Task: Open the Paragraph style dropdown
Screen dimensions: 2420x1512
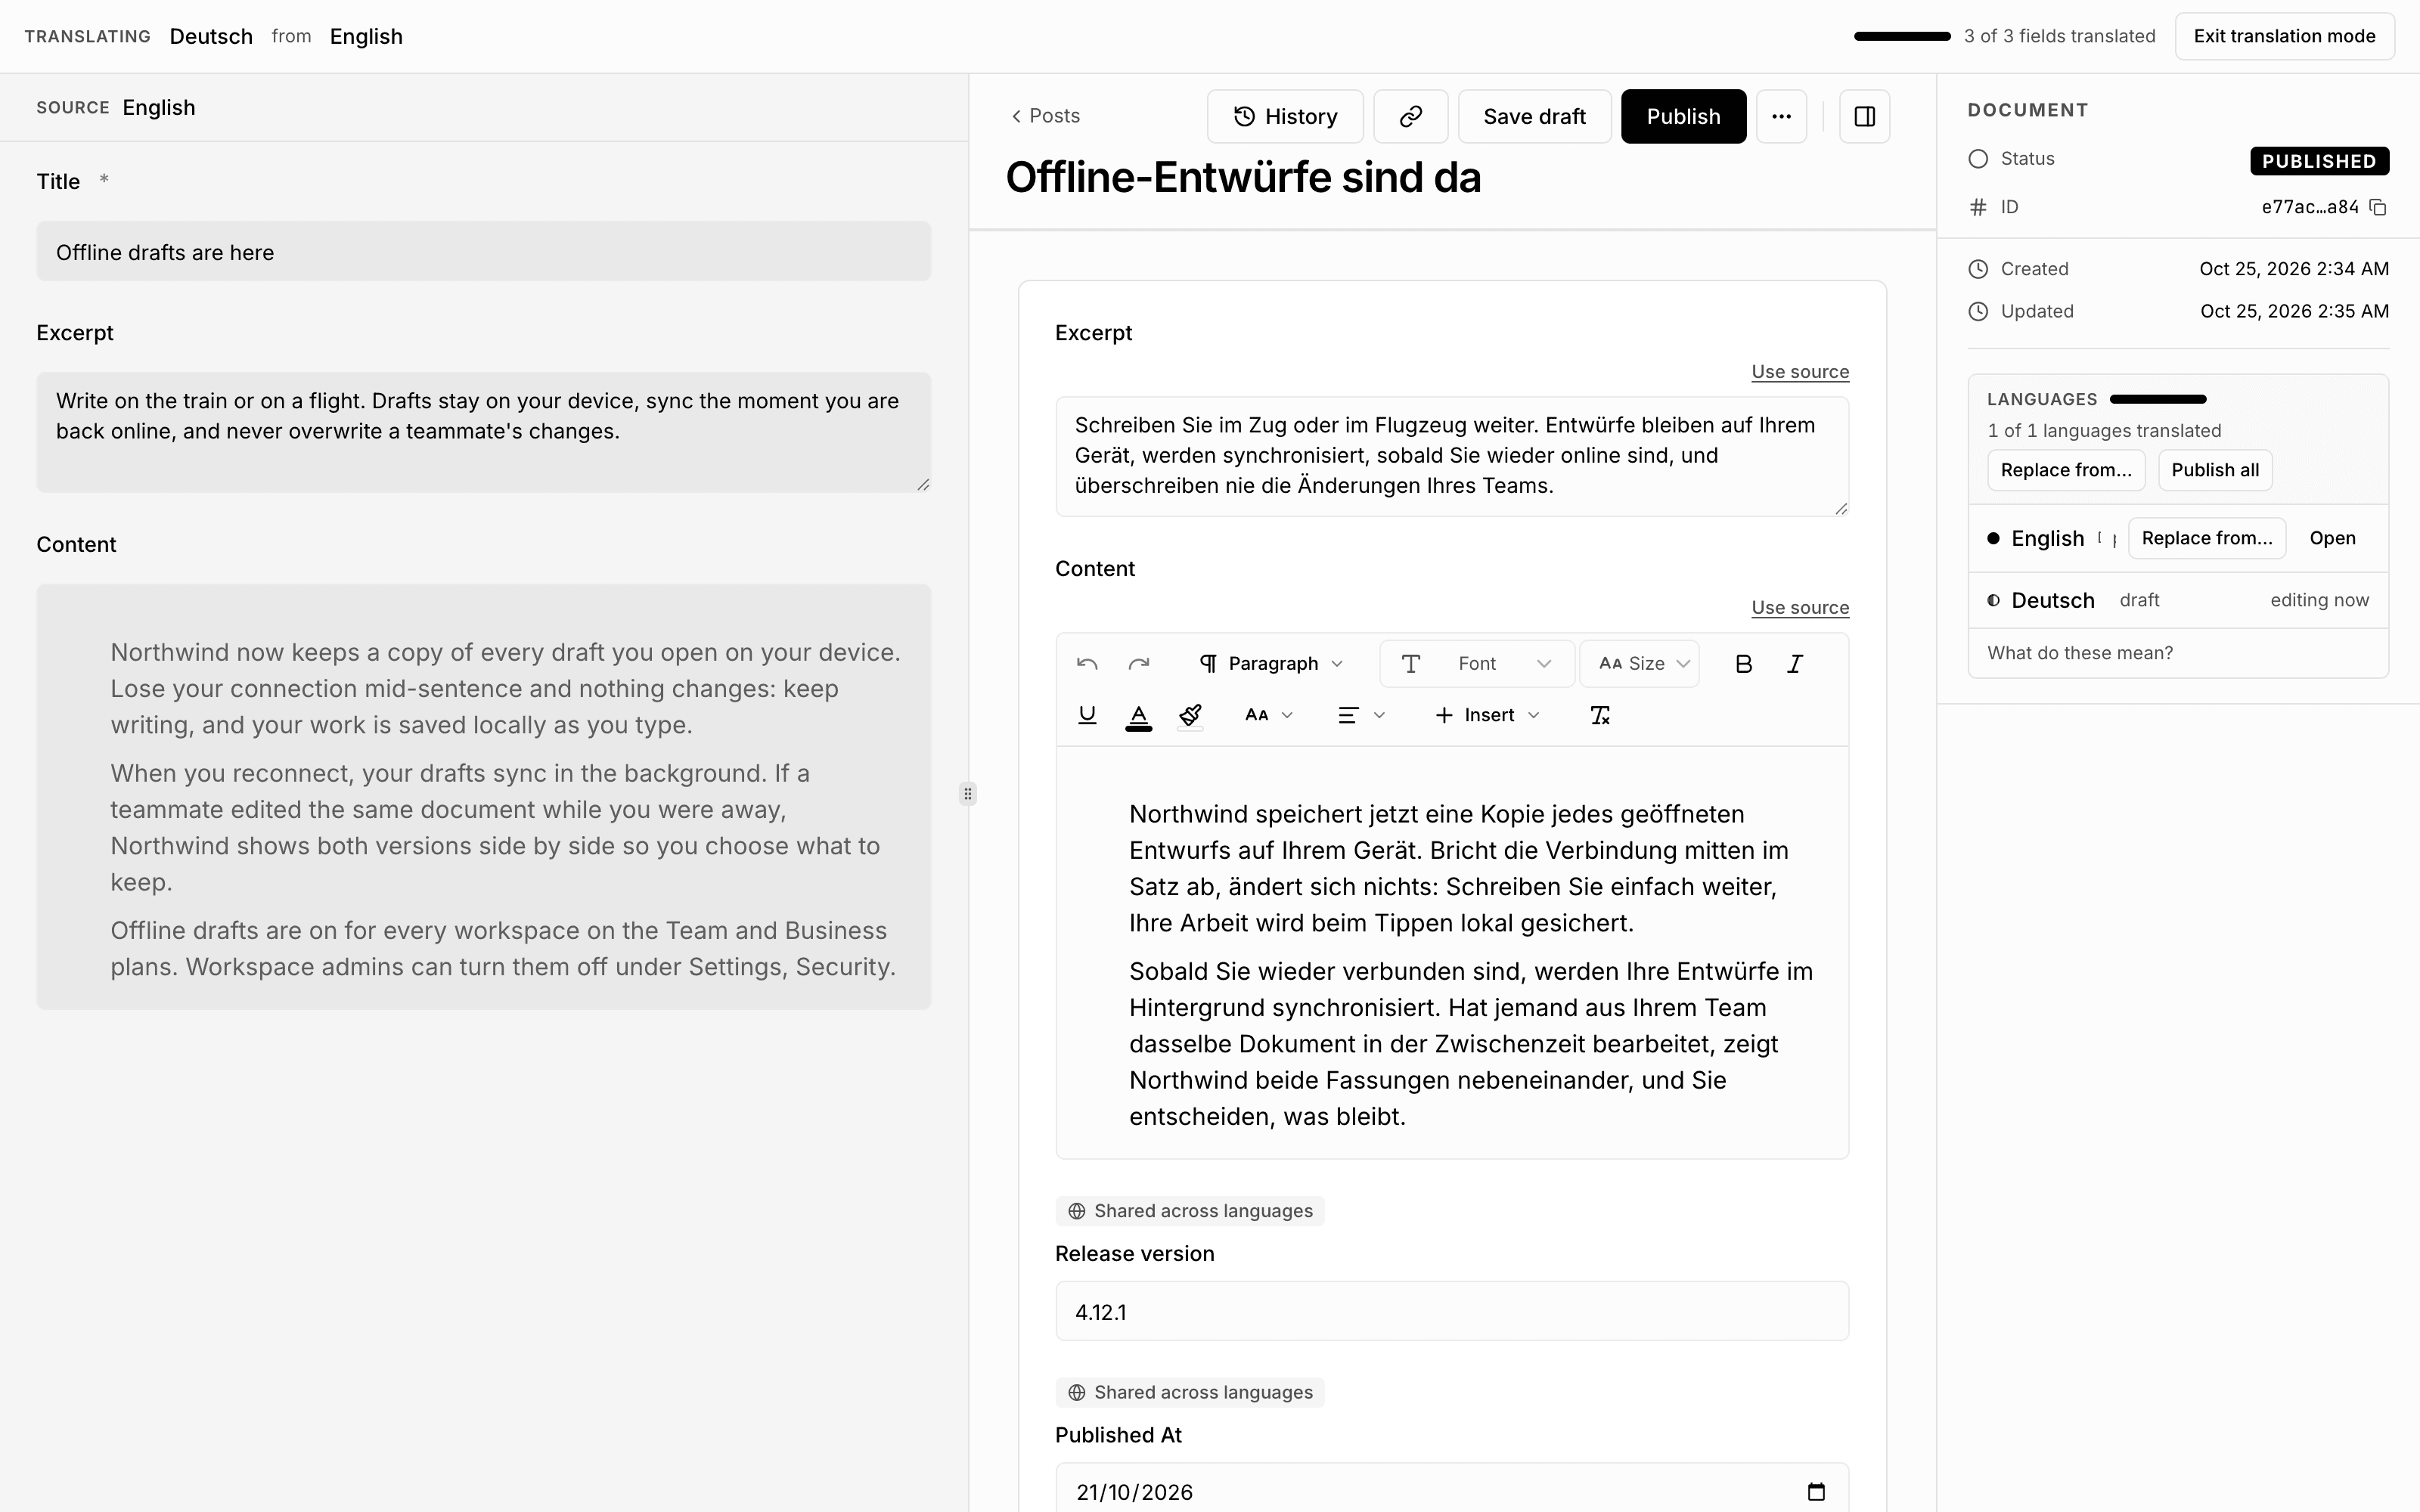Action: click(x=1271, y=664)
